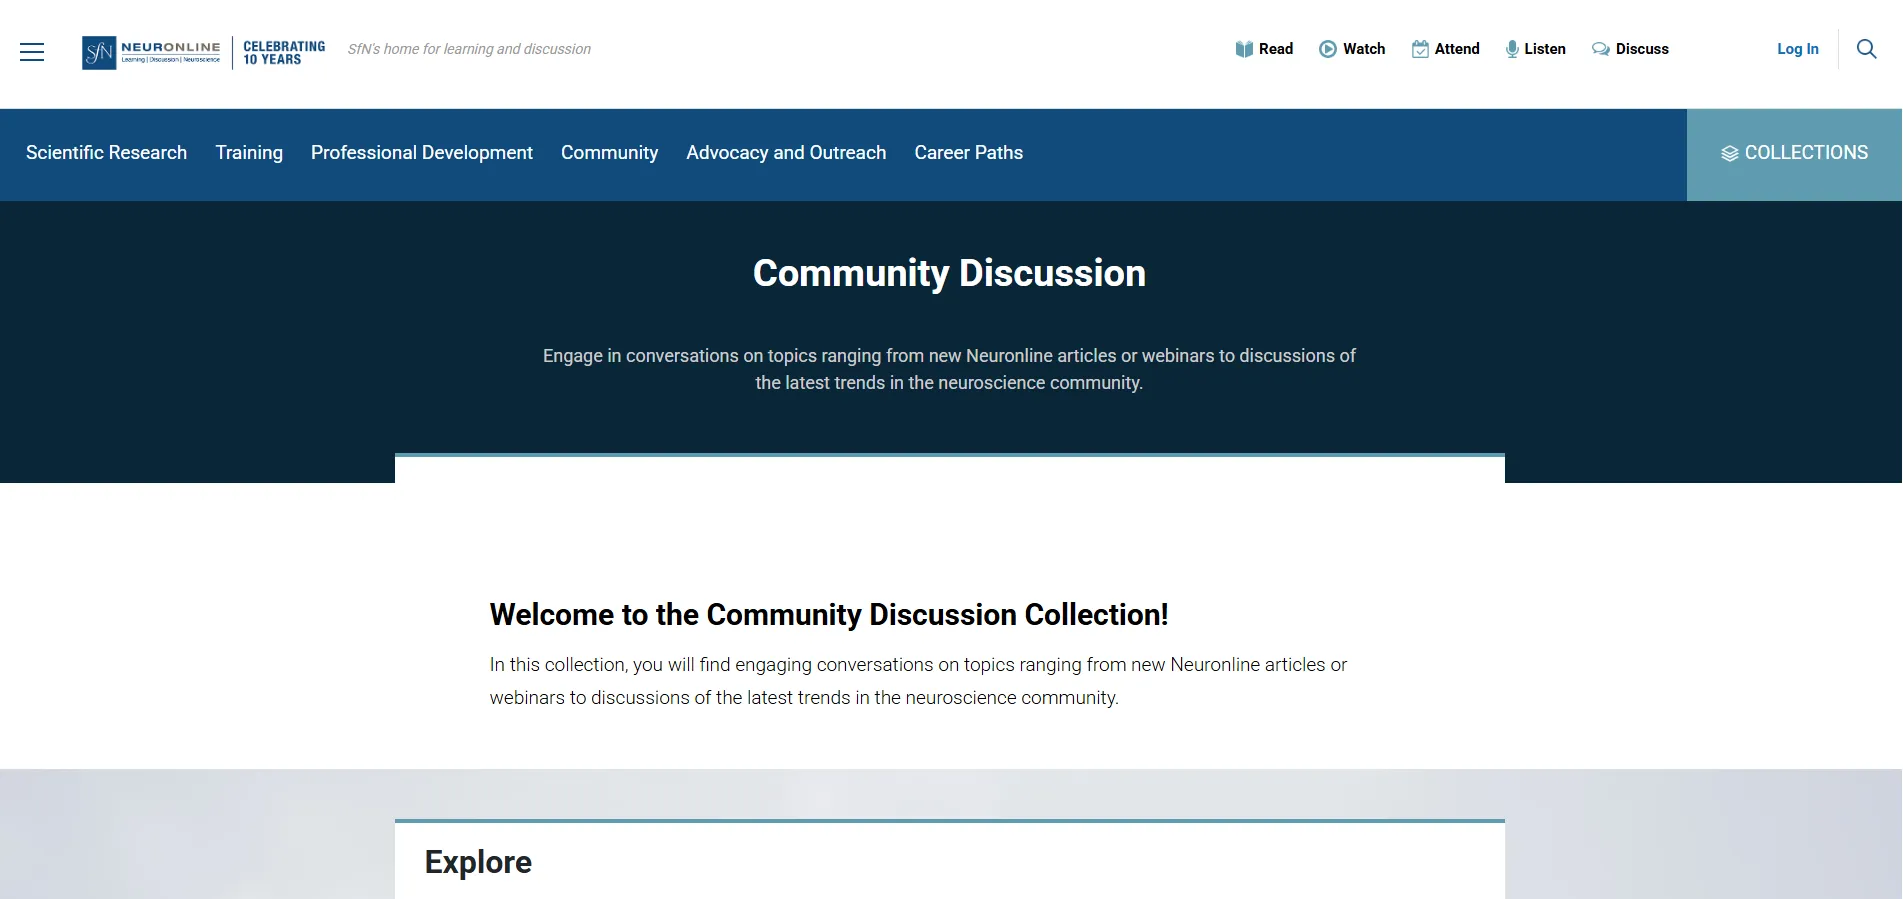The image size is (1903, 899).
Task: Click the Listen microphone icon
Action: click(x=1512, y=49)
